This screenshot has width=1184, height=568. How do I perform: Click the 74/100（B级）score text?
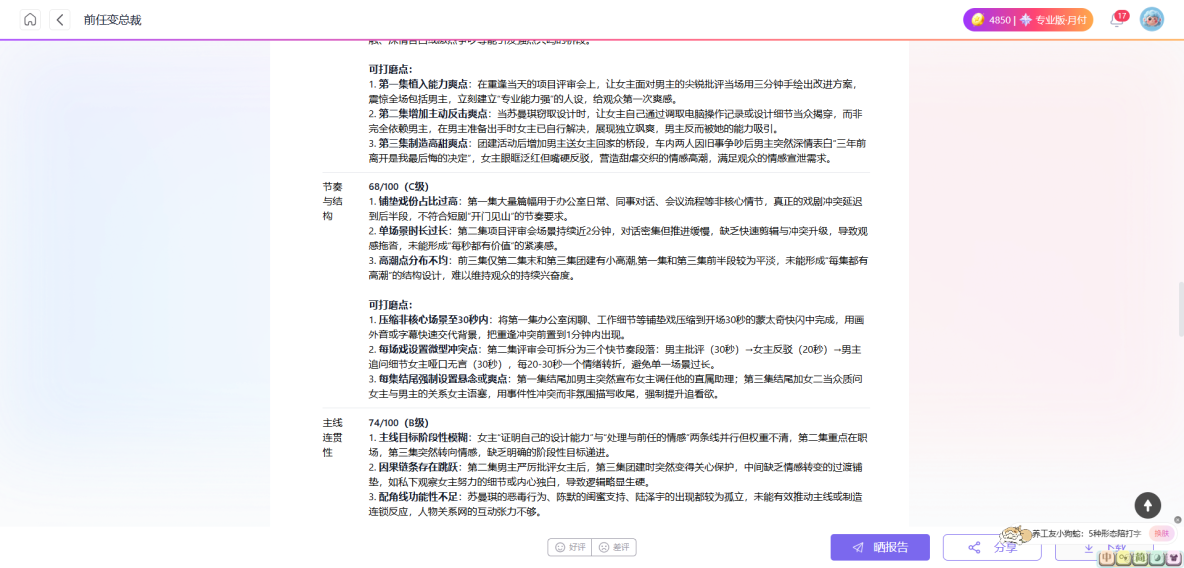tap(399, 423)
